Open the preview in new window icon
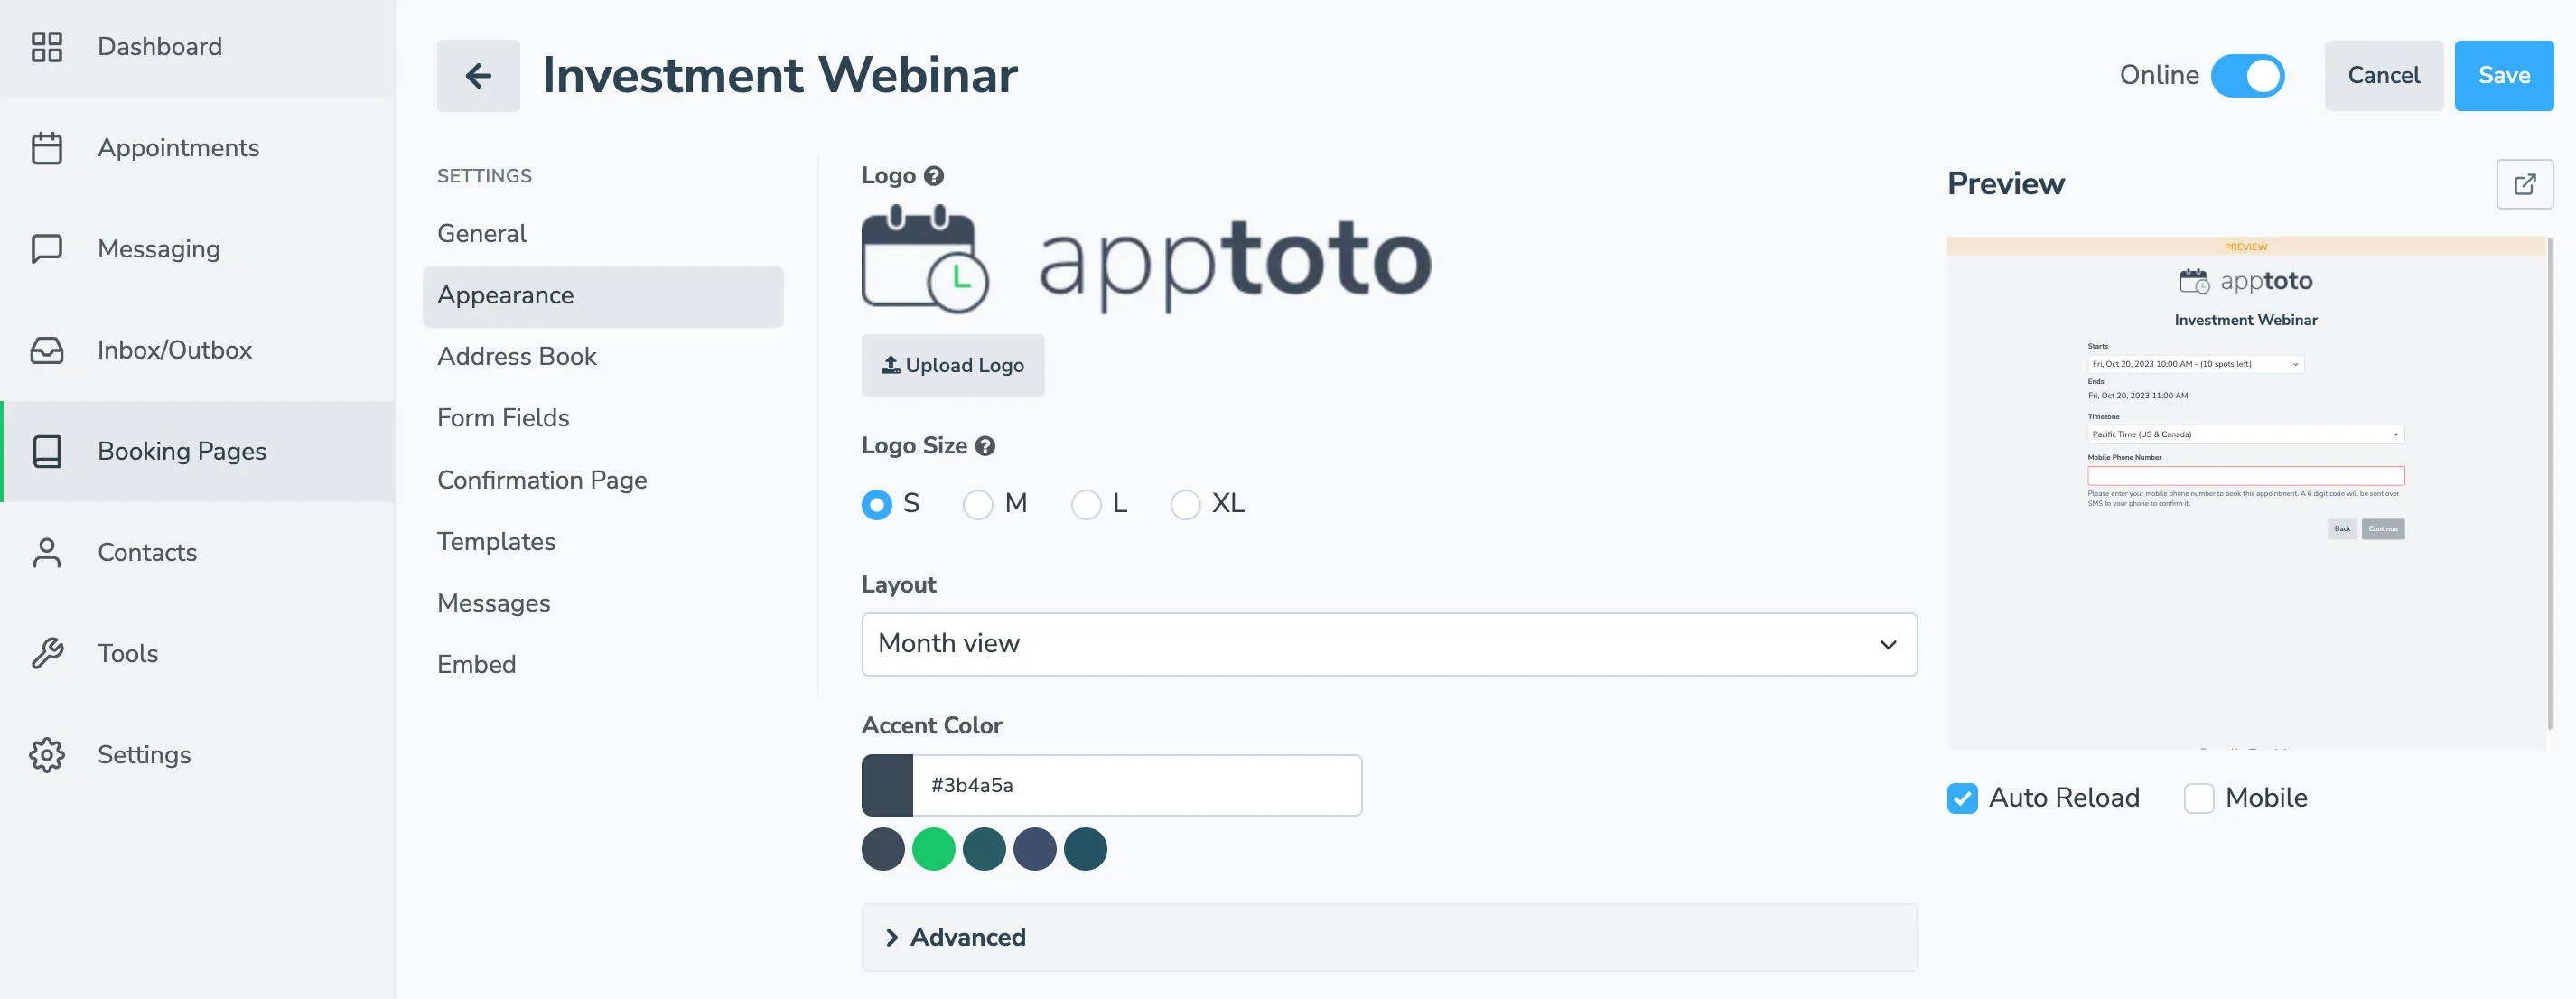Image resolution: width=2576 pixels, height=999 pixels. click(2526, 184)
